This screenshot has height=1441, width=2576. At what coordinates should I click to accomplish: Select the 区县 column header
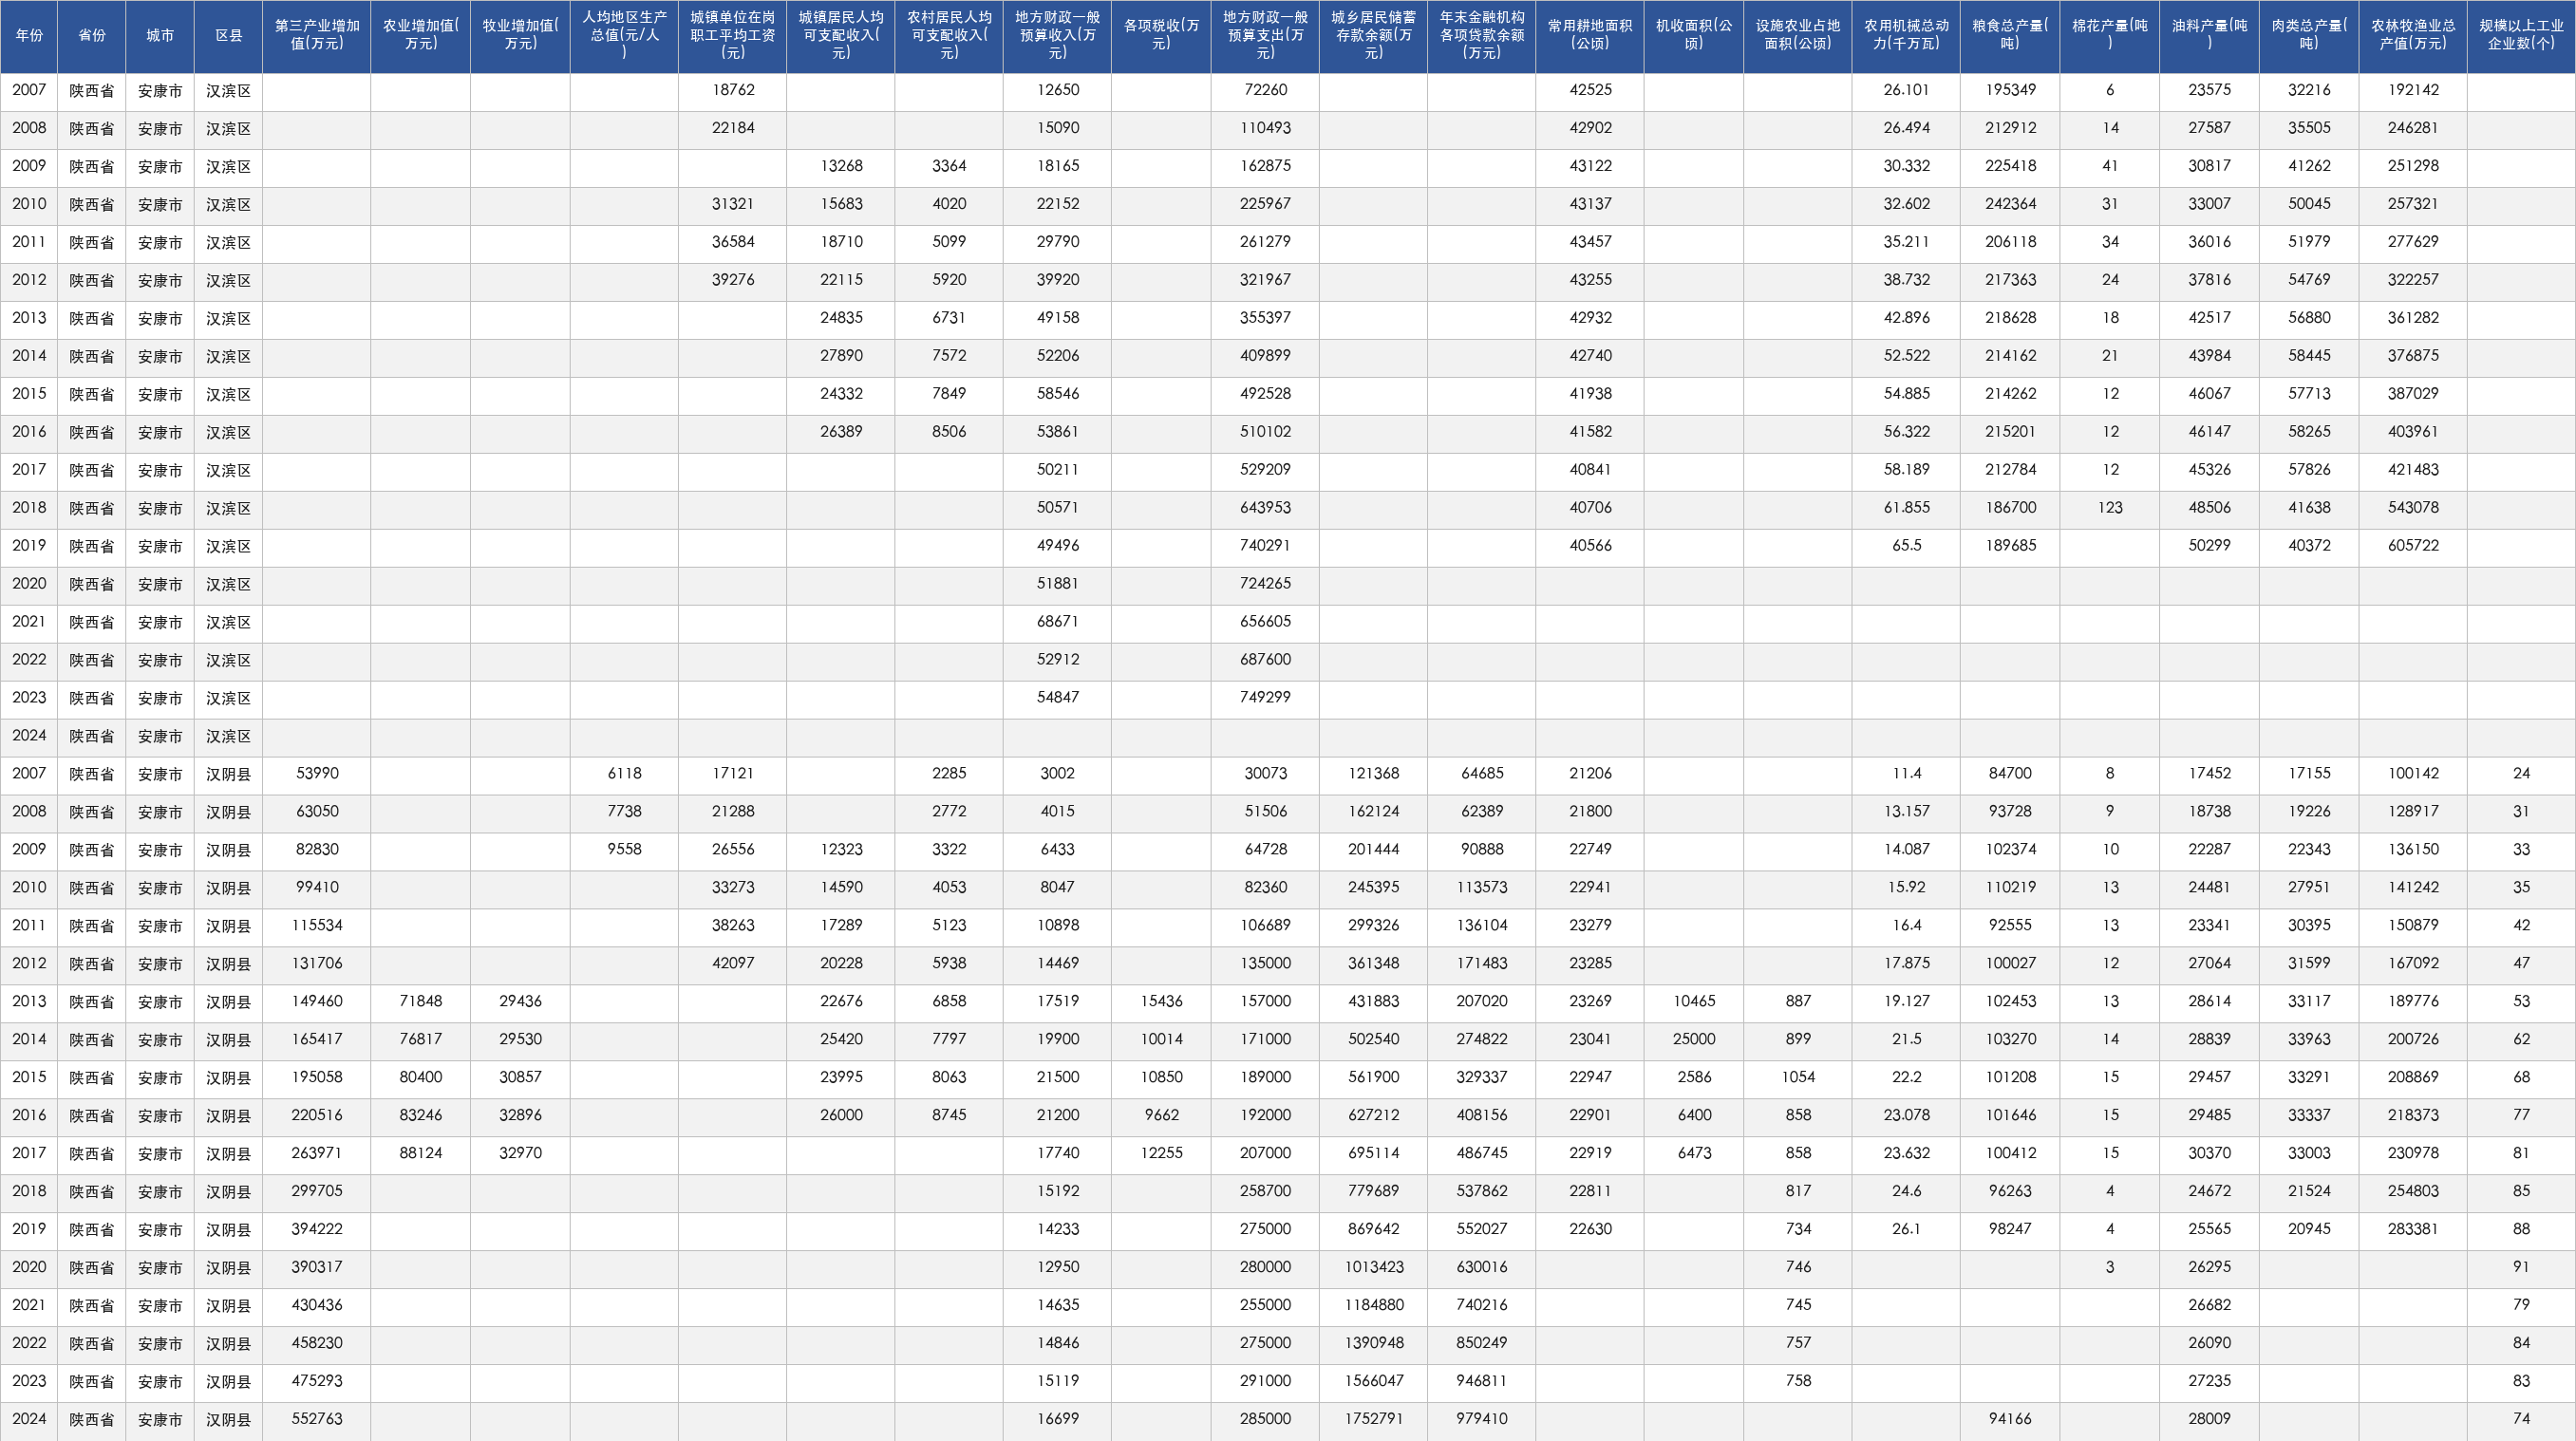coord(229,36)
